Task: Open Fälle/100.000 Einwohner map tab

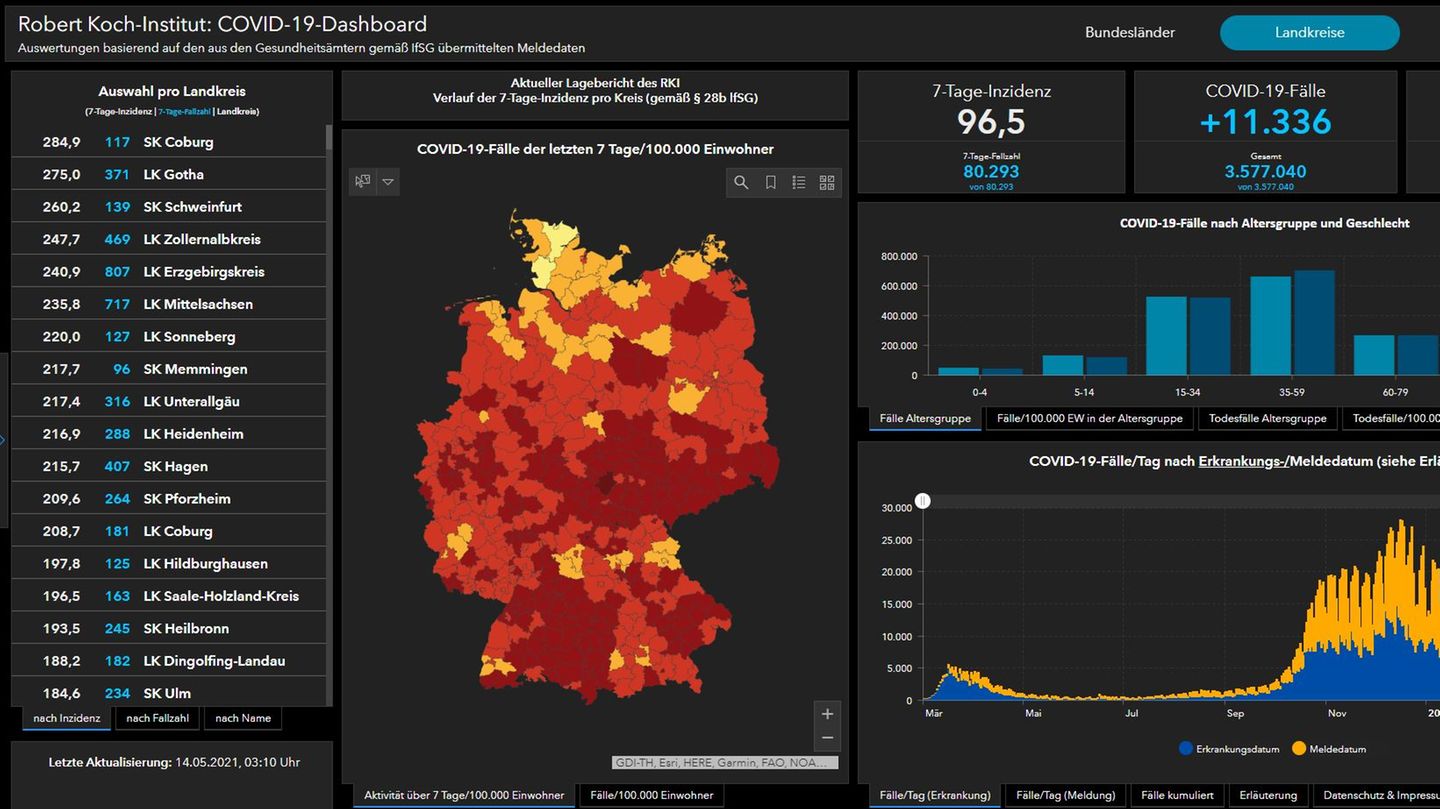Action: (x=652, y=795)
